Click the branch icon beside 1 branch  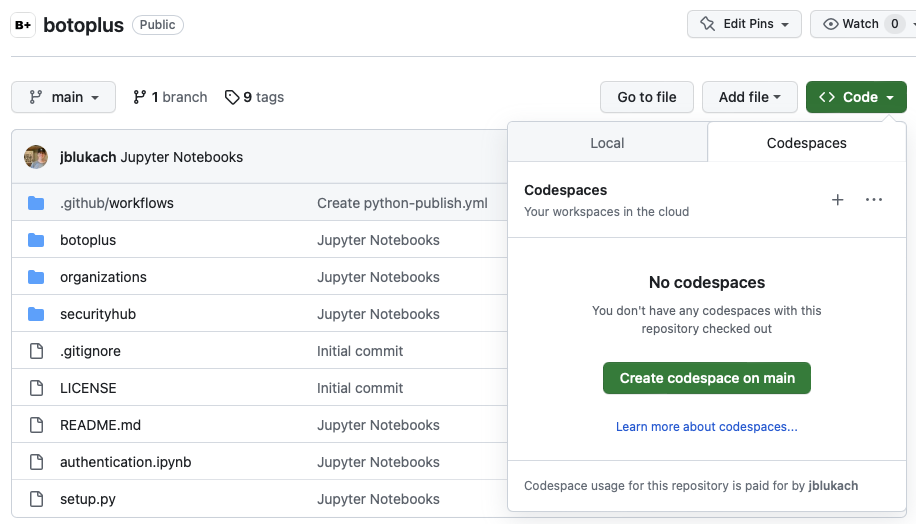click(140, 97)
